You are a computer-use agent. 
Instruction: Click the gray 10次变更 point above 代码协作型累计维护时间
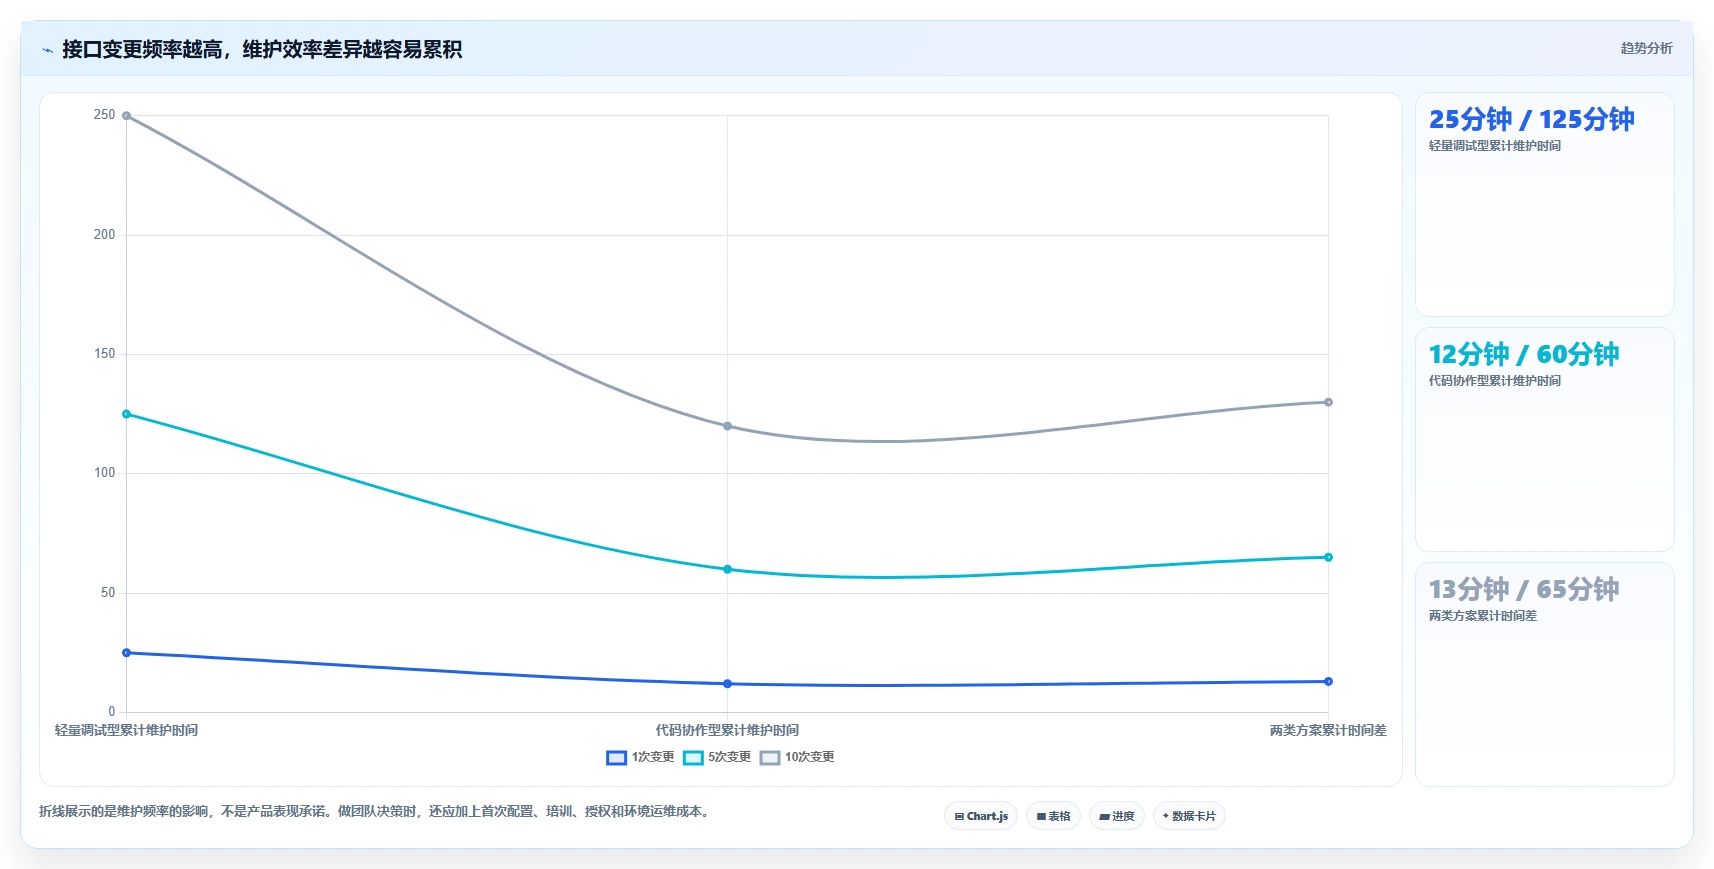[x=727, y=426]
